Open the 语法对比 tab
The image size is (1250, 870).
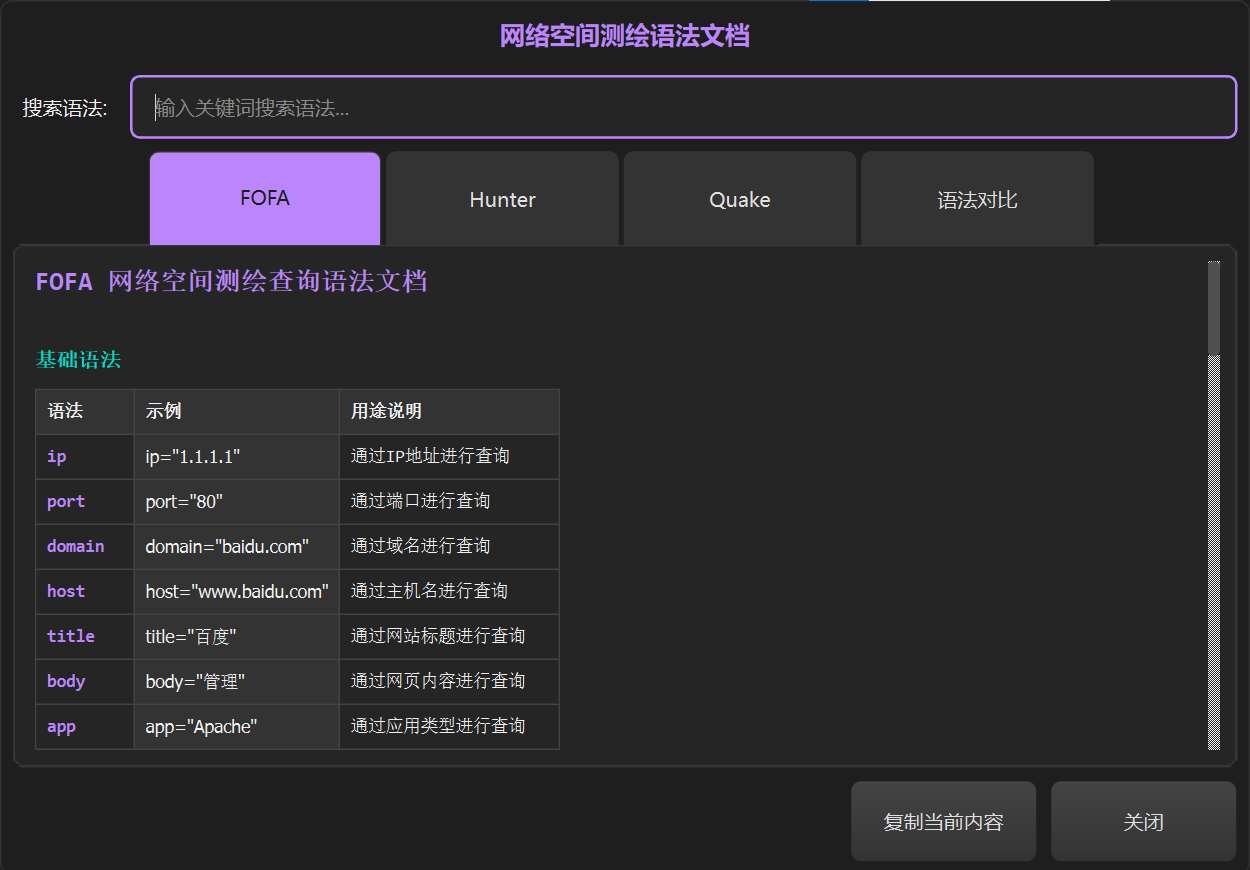(977, 200)
